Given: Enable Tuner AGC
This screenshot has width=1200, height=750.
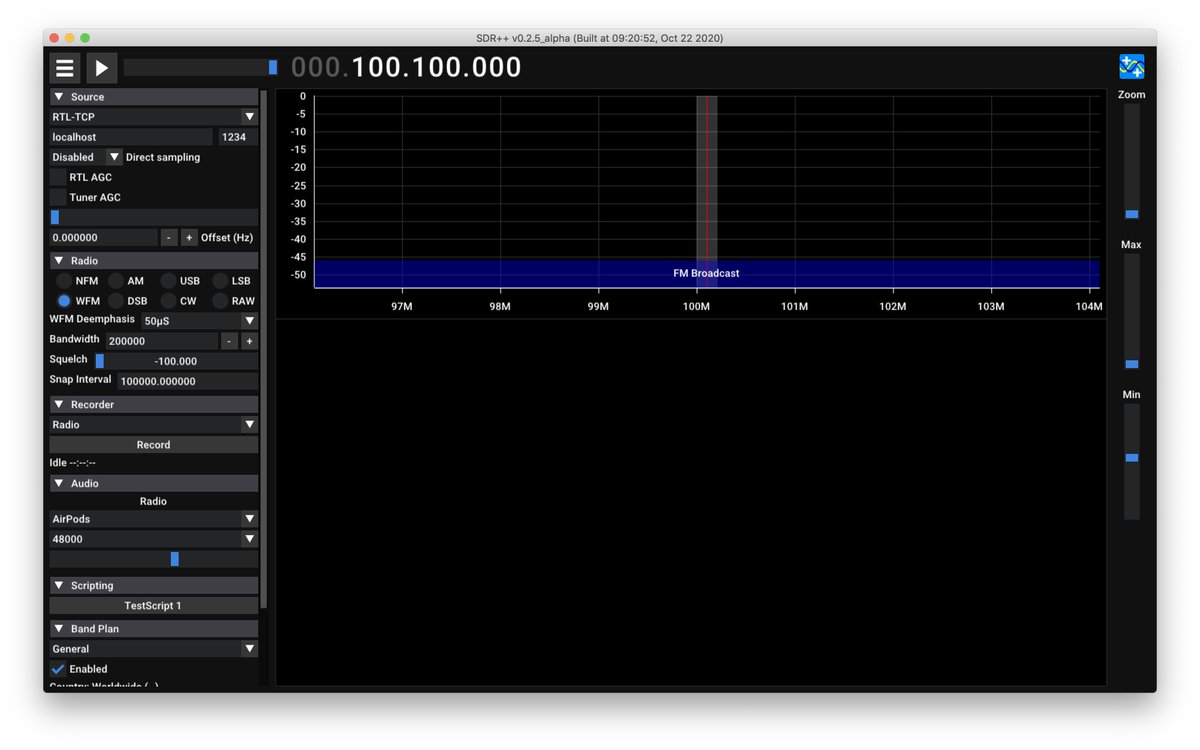Looking at the screenshot, I should pos(57,197).
